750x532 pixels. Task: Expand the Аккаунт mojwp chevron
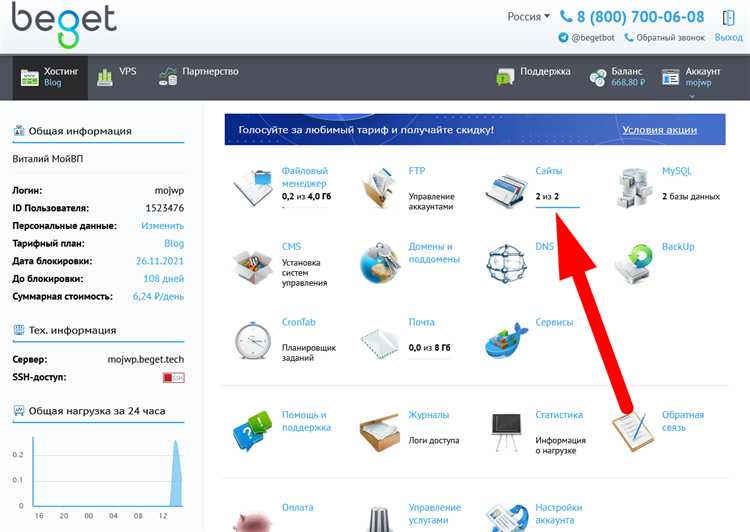tap(692, 96)
